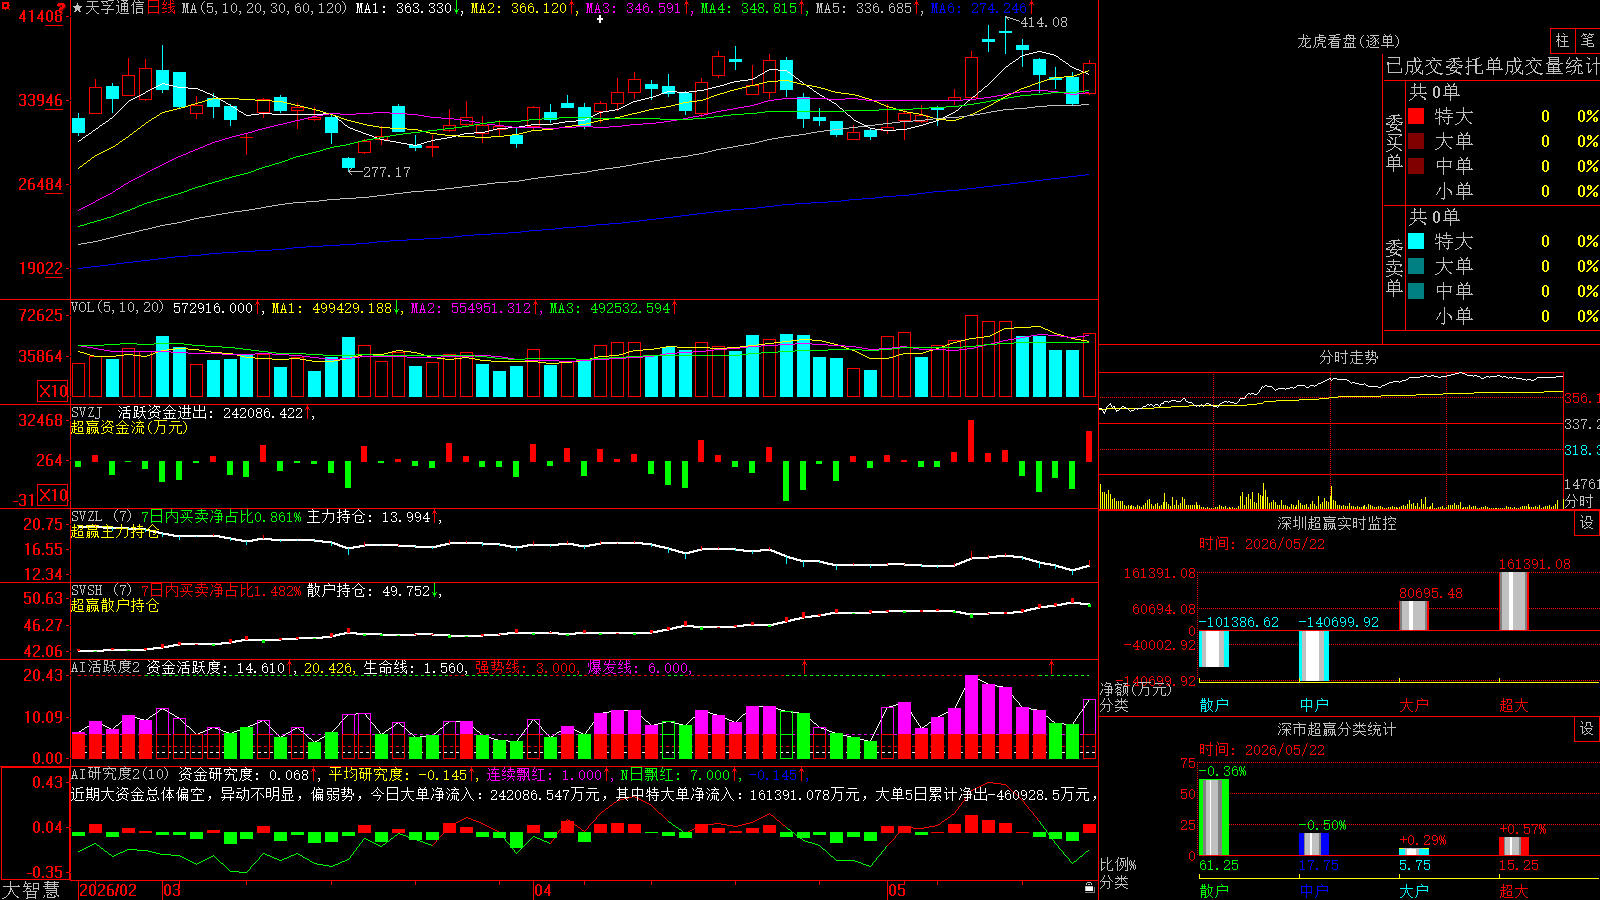
Task: Click the 散户 bar in 深圳超赢实时监控 chart
Action: pyautogui.click(x=1213, y=649)
